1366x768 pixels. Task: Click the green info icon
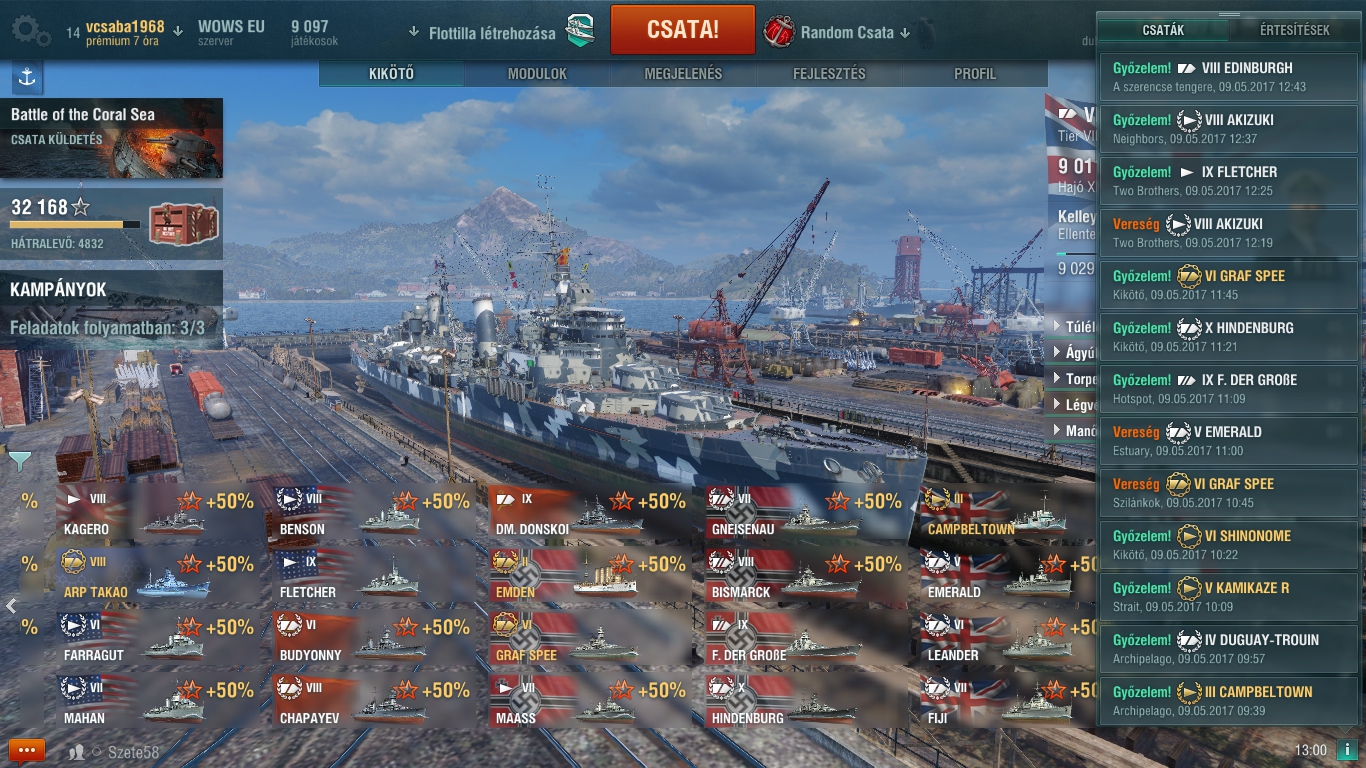(1346, 750)
